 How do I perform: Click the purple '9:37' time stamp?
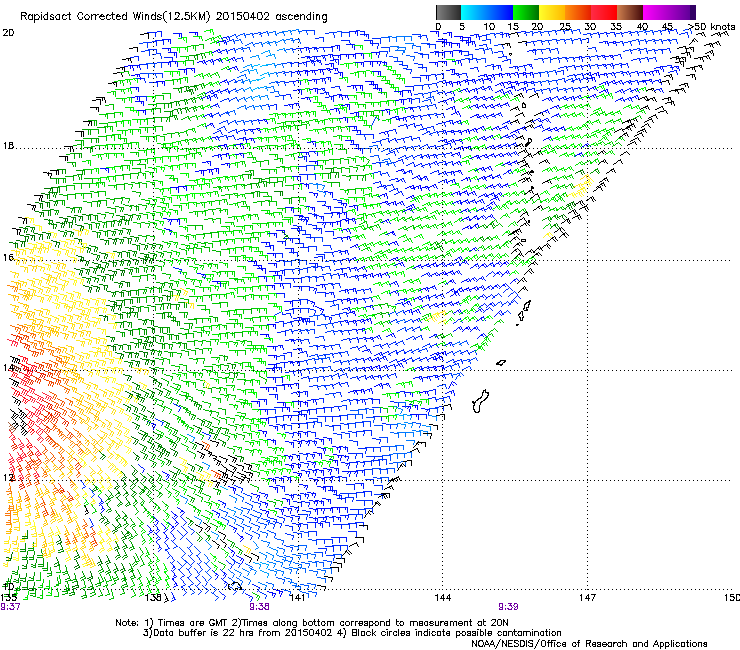coord(10,607)
